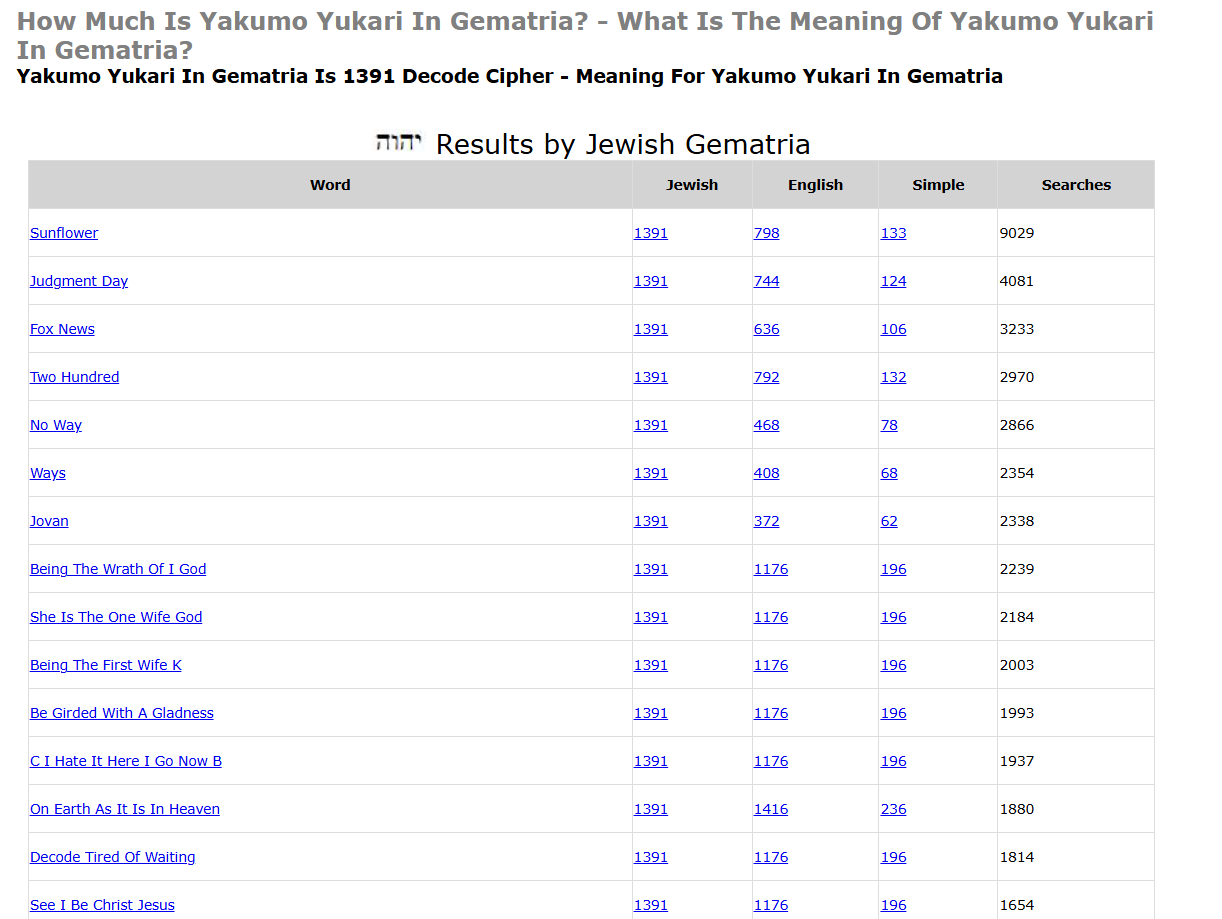Click Simple value 68 for Ways
This screenshot has height=919, width=1222.
pyautogui.click(x=889, y=473)
